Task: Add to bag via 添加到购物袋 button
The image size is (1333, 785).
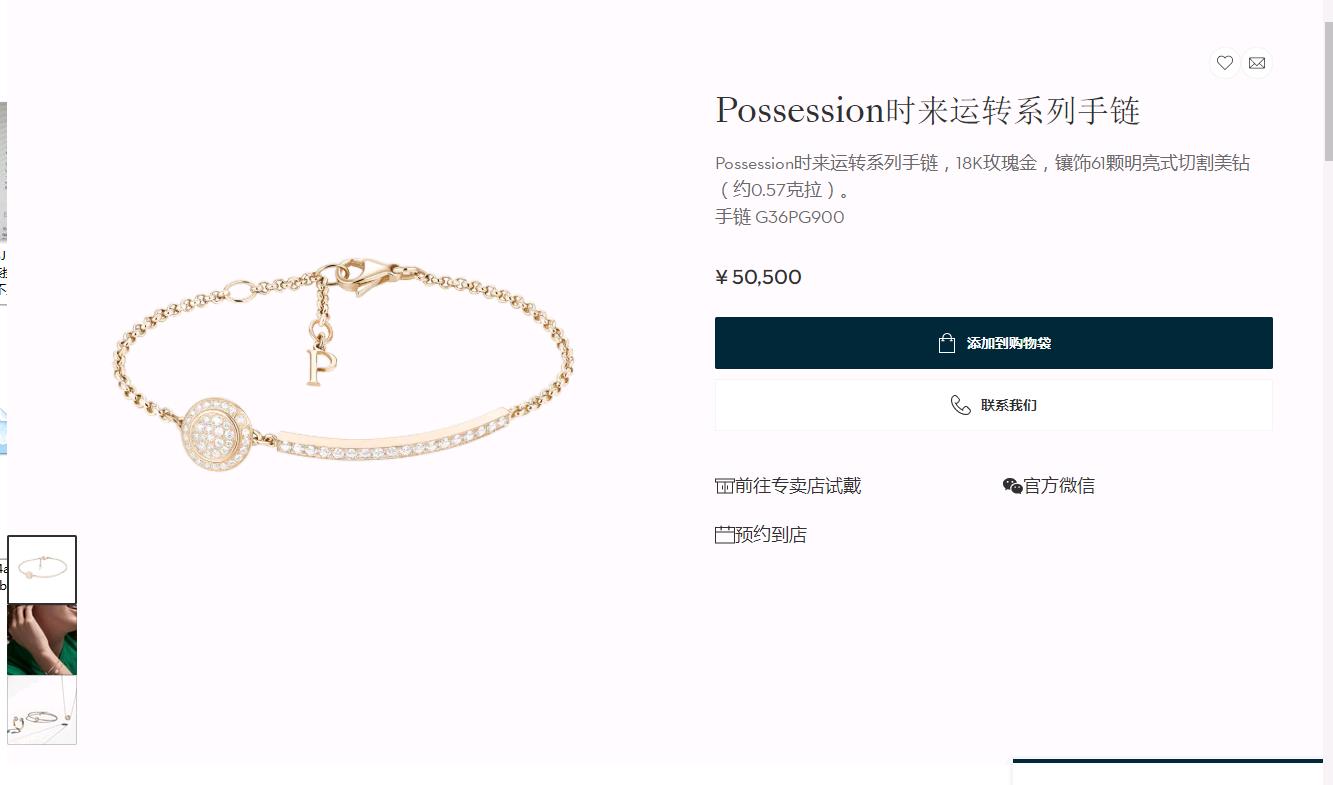Action: (994, 343)
